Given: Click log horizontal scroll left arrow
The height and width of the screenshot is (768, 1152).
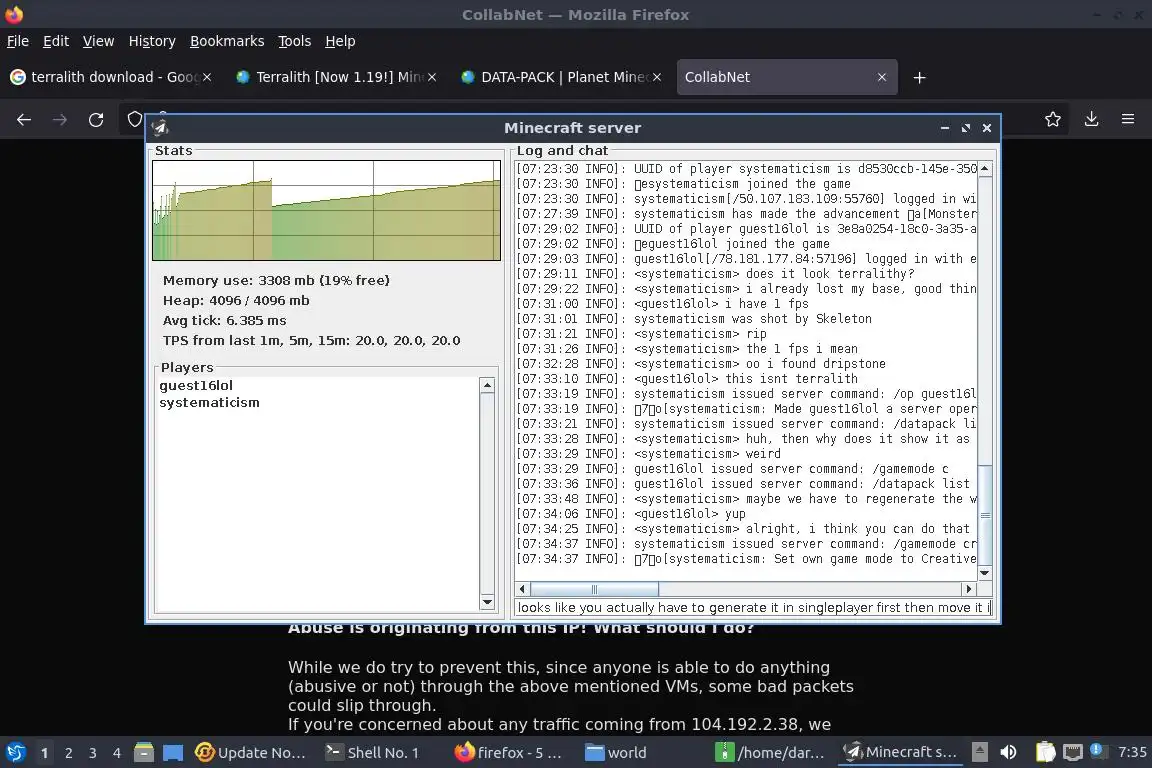Looking at the screenshot, I should (x=522, y=589).
